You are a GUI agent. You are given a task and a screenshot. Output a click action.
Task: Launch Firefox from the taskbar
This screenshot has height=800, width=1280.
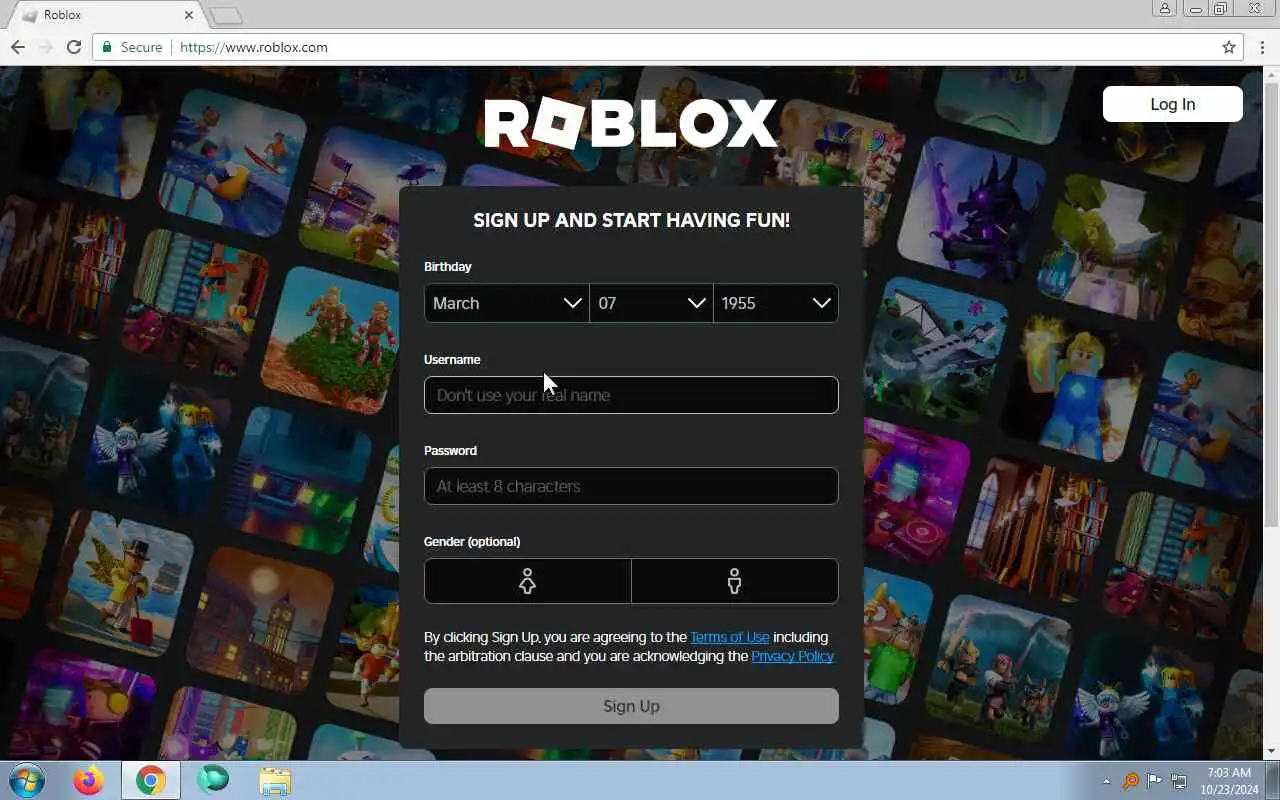[x=88, y=780]
